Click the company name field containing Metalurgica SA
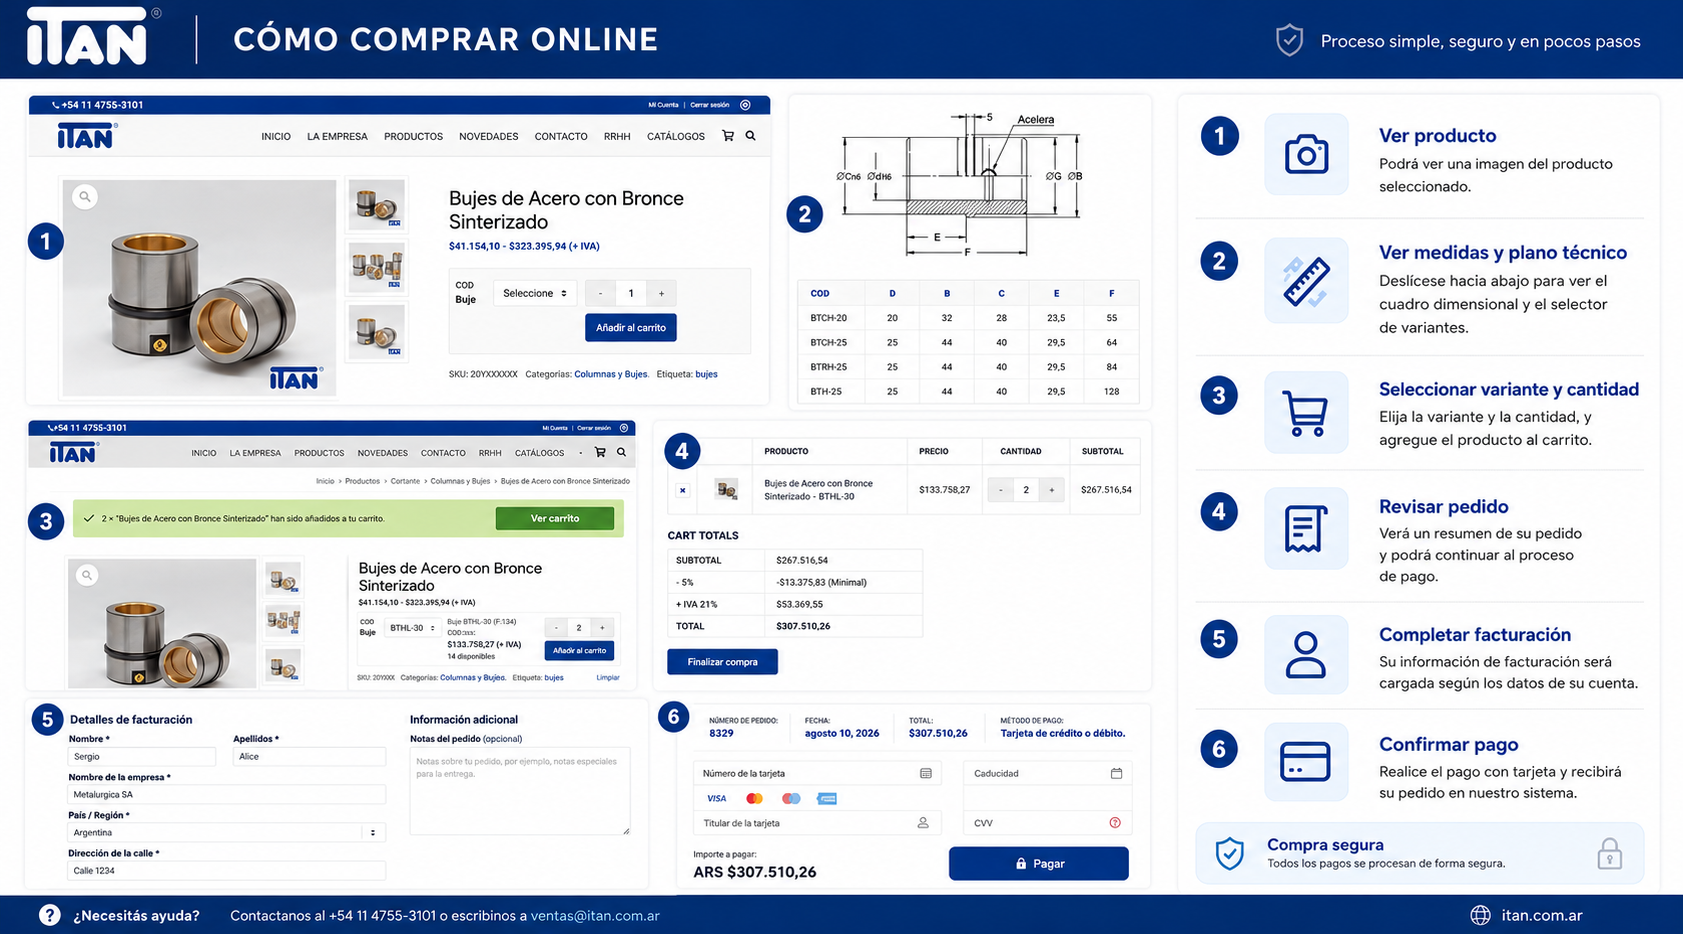1683x934 pixels. [x=226, y=795]
